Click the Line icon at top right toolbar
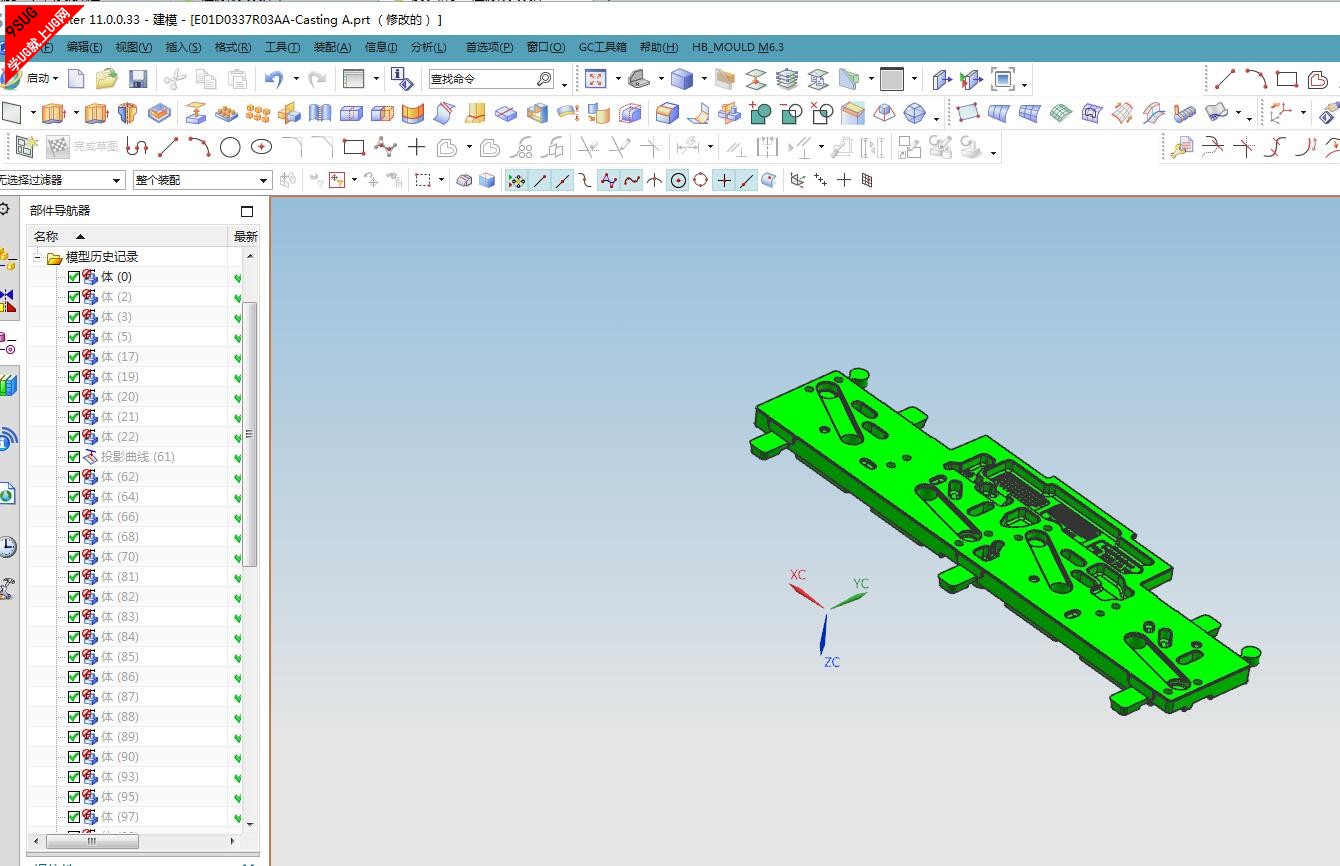Screen dimensions: 1340x866 (x=1225, y=79)
